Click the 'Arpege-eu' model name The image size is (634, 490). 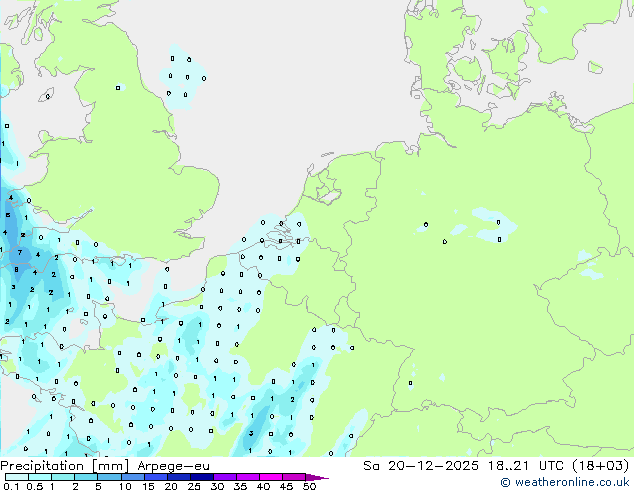[x=173, y=467]
